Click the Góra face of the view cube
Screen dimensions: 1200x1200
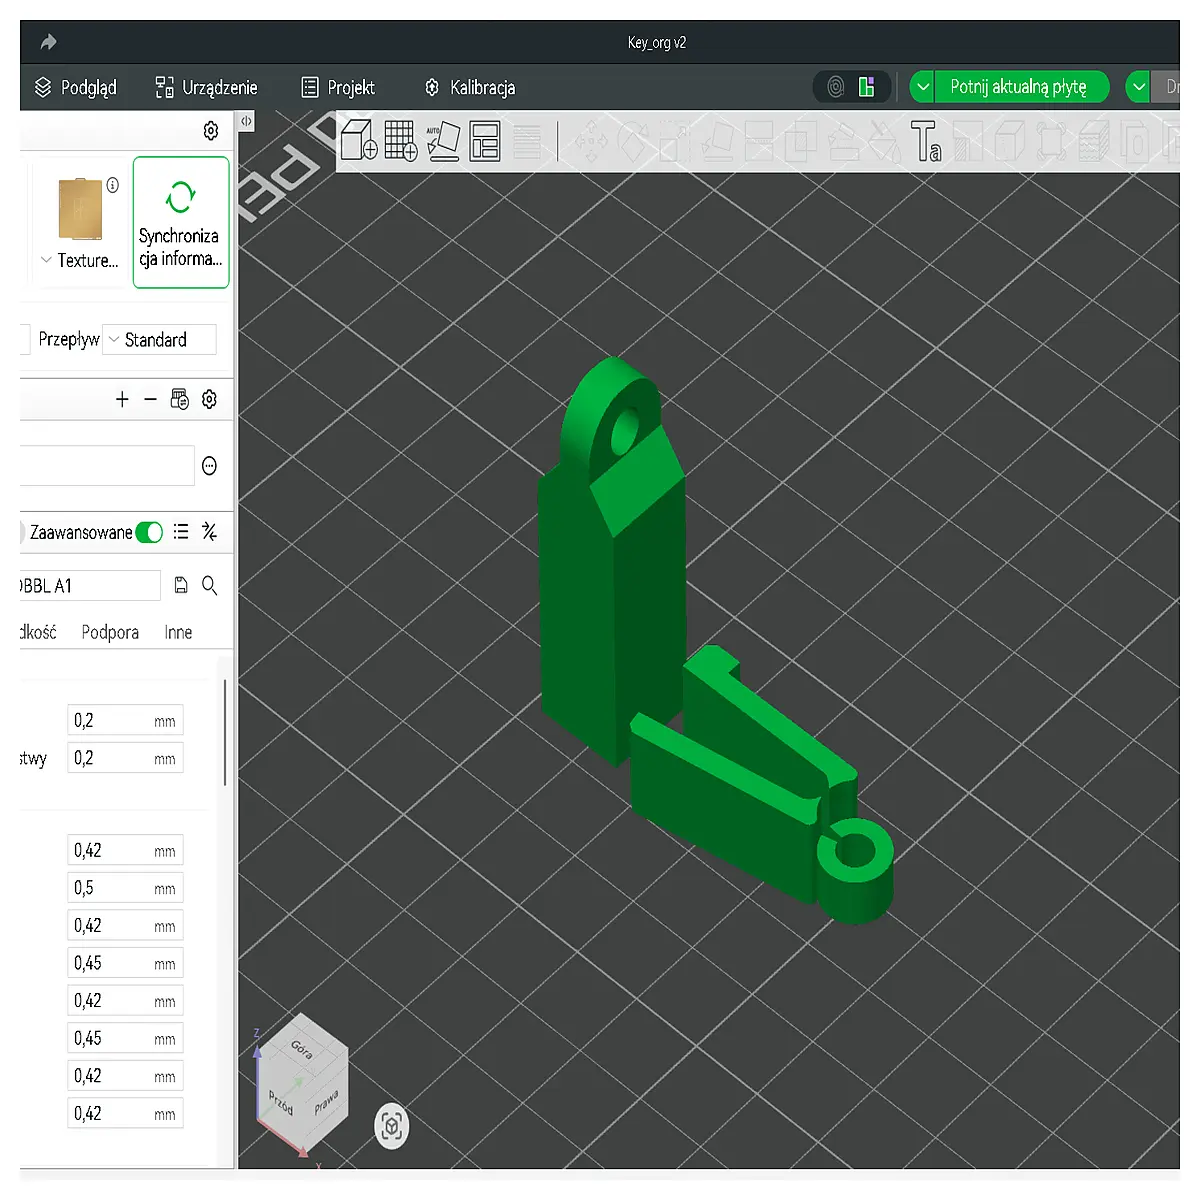coord(303,1049)
